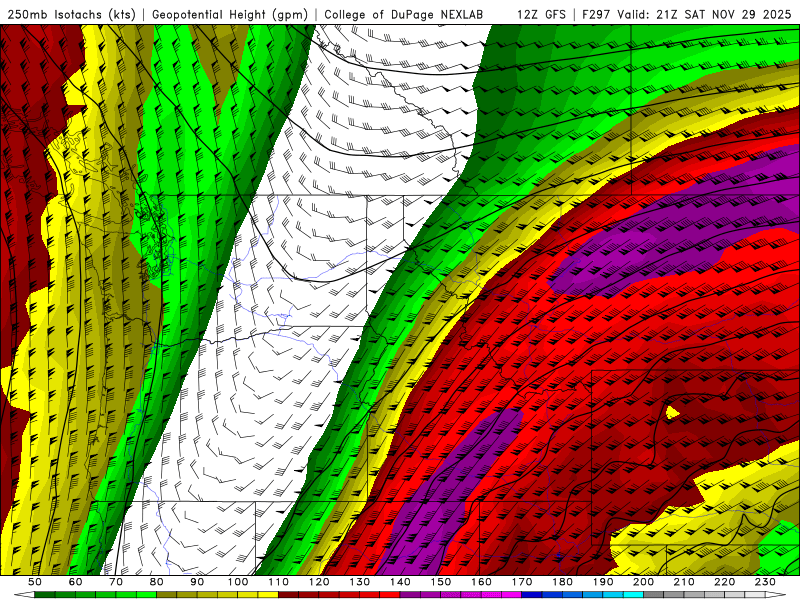
Task: Click the 150 label on the color scale
Action: click(440, 582)
